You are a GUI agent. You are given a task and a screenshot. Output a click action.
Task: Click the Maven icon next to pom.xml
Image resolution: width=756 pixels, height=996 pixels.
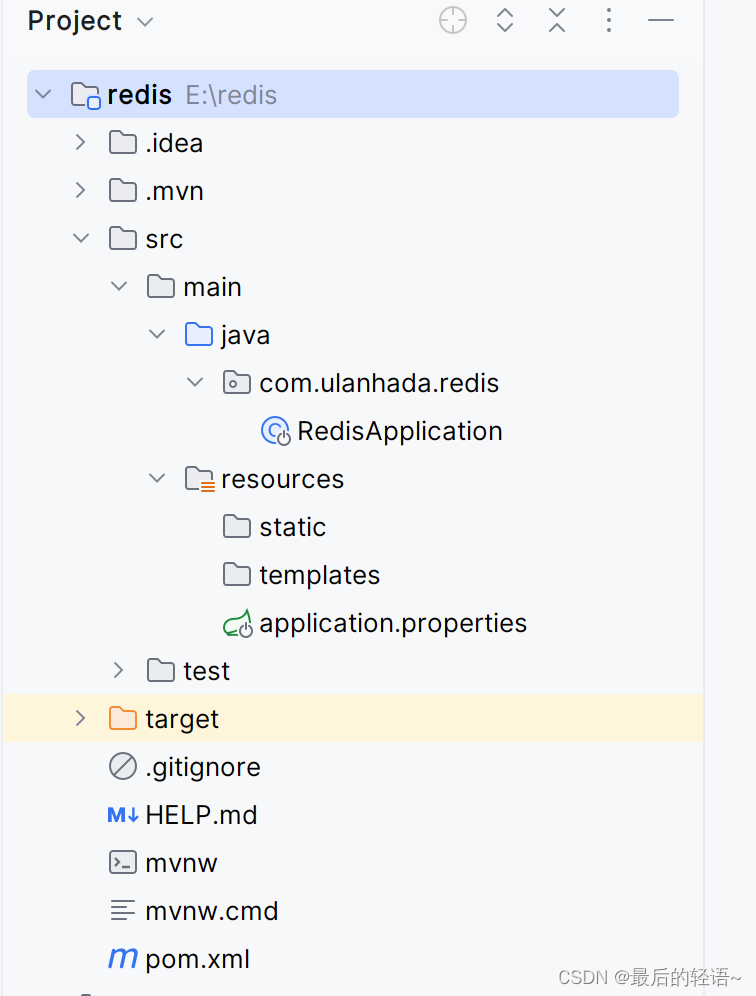[x=122, y=958]
